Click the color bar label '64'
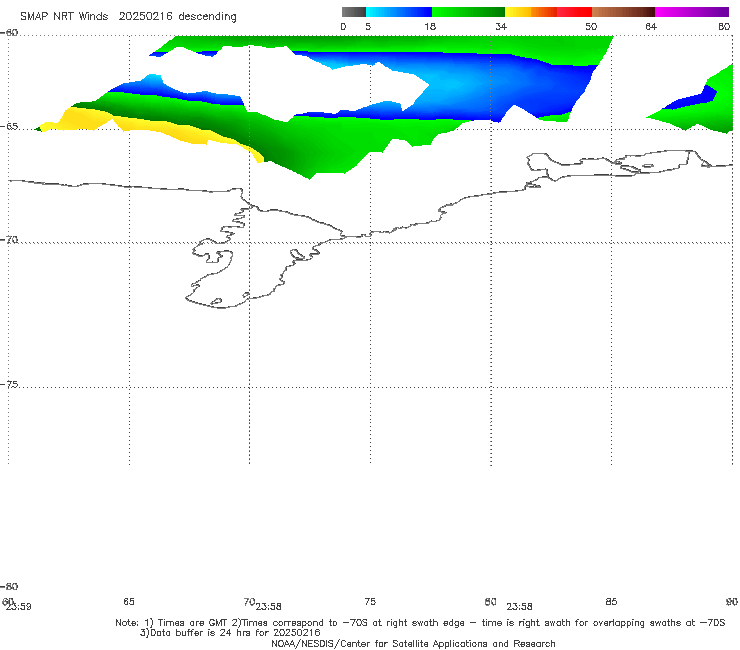 651,26
